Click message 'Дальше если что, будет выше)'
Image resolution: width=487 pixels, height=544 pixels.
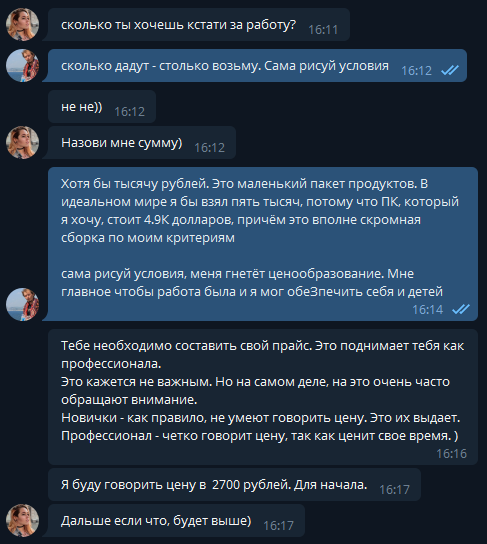click(x=176, y=521)
